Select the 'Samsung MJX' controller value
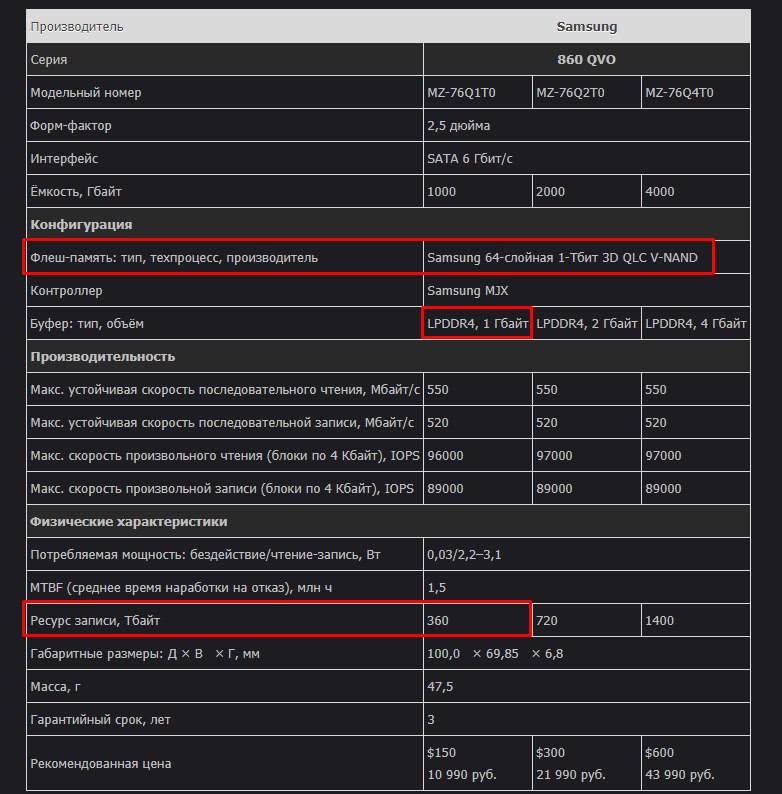This screenshot has height=794, width=782. (x=467, y=291)
